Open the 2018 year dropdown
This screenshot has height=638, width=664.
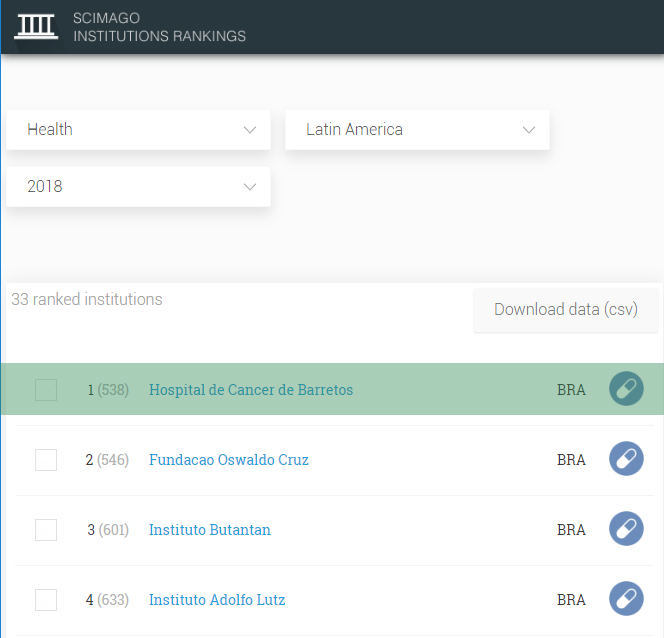[x=138, y=187]
